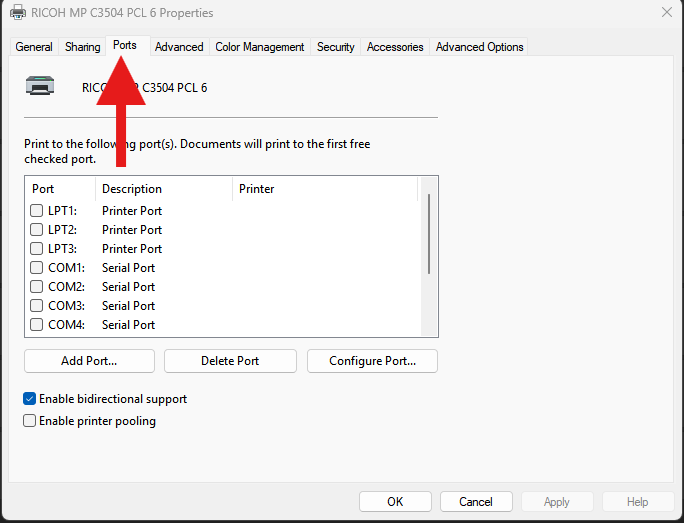Open Configure Port settings
Viewport: 684px width, 523px height.
372,361
